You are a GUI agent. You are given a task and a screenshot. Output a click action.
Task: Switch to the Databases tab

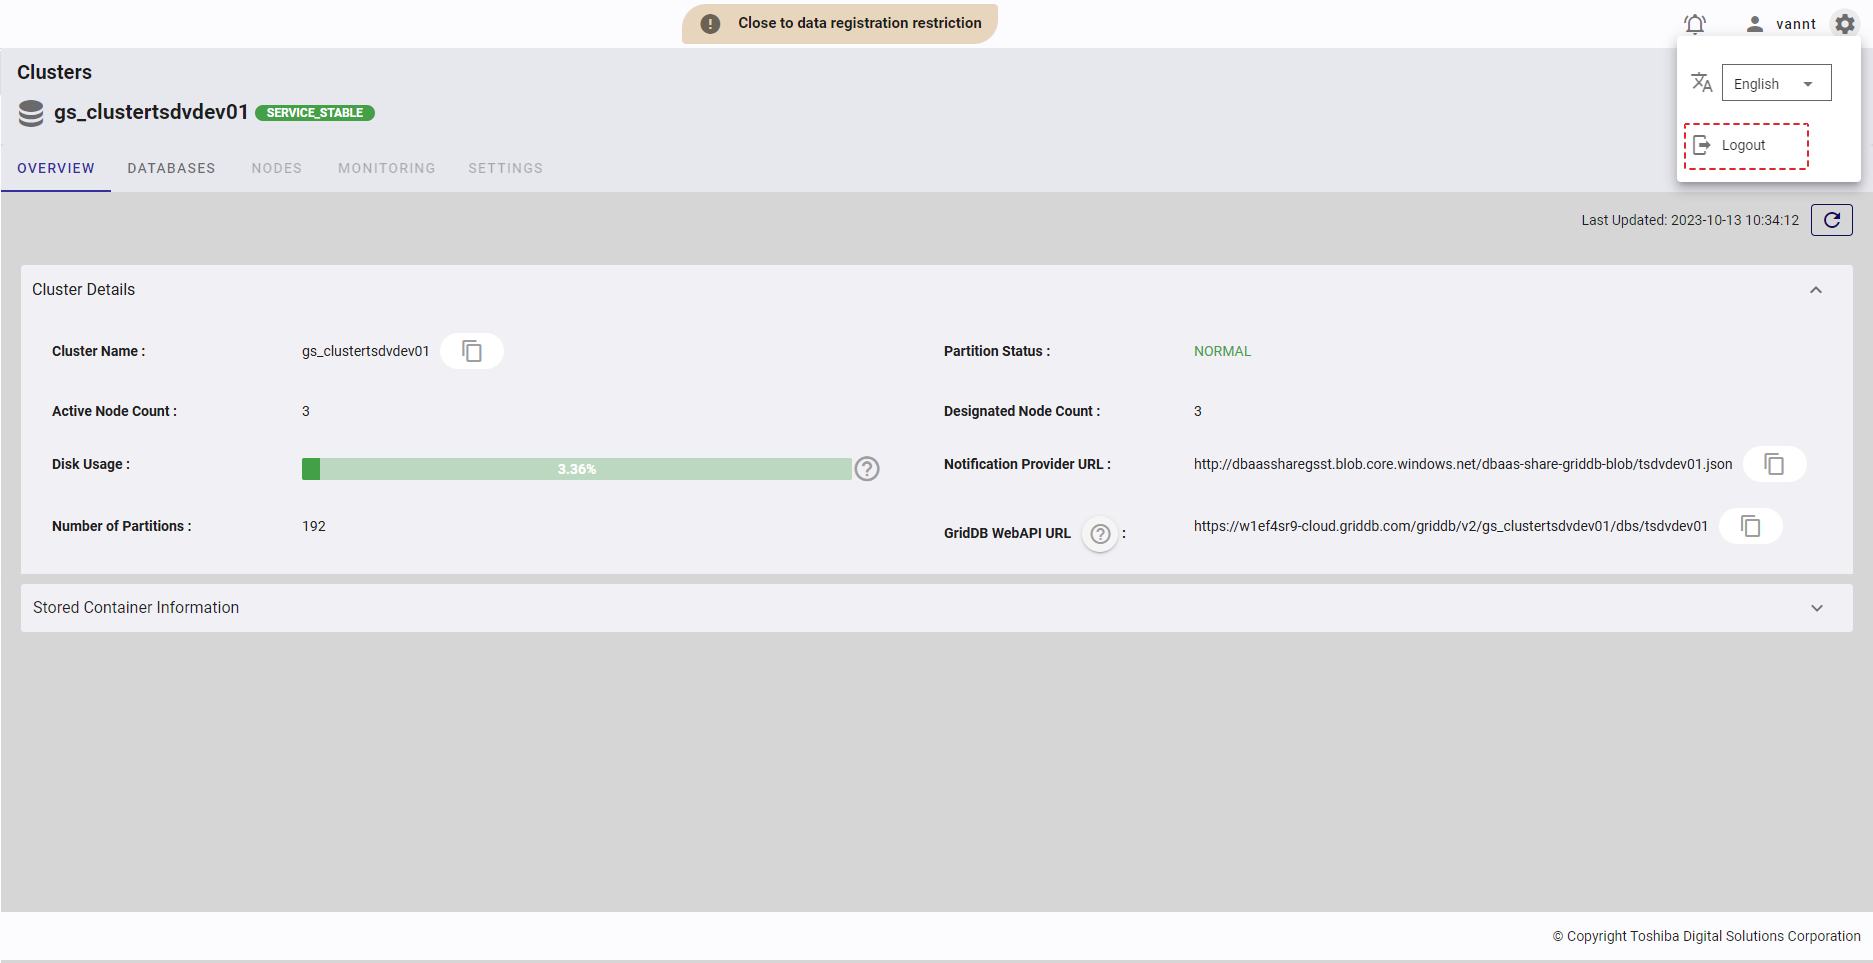click(x=171, y=168)
